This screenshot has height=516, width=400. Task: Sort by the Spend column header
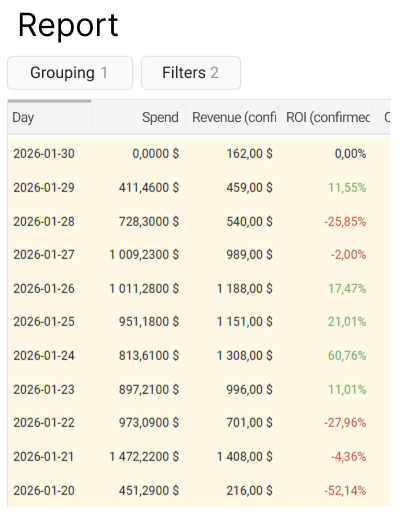(138, 117)
